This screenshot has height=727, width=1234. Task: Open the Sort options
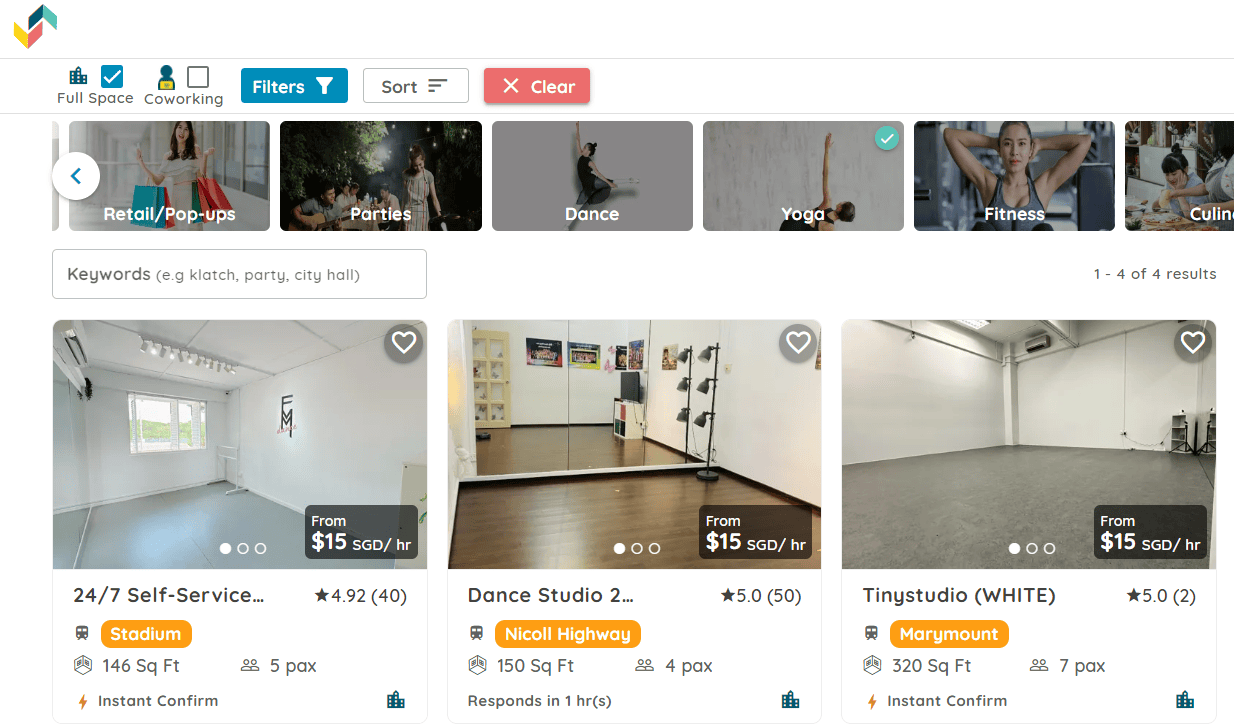(x=415, y=86)
